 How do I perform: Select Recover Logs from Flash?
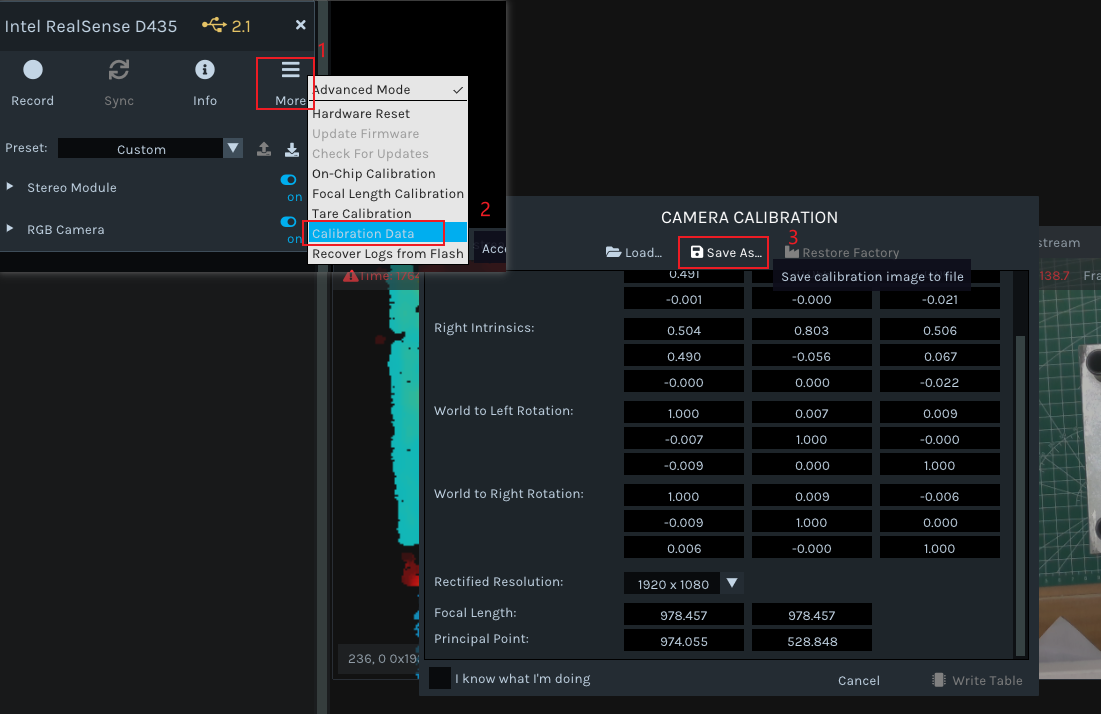[x=388, y=253]
